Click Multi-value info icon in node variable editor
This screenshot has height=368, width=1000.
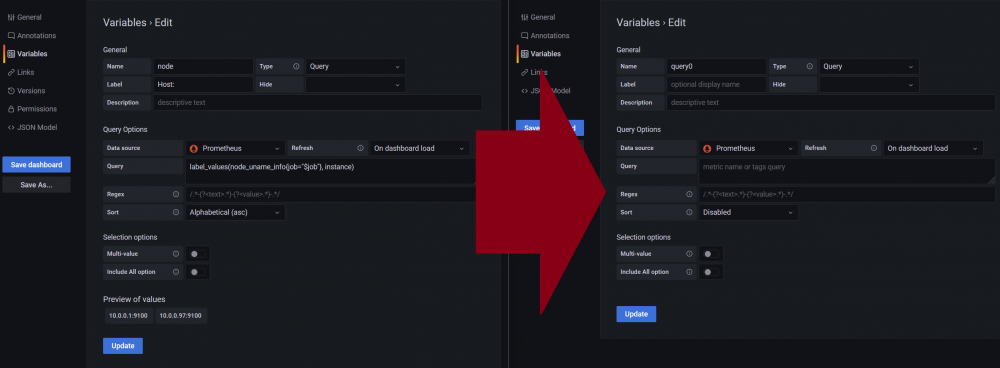tap(175, 254)
